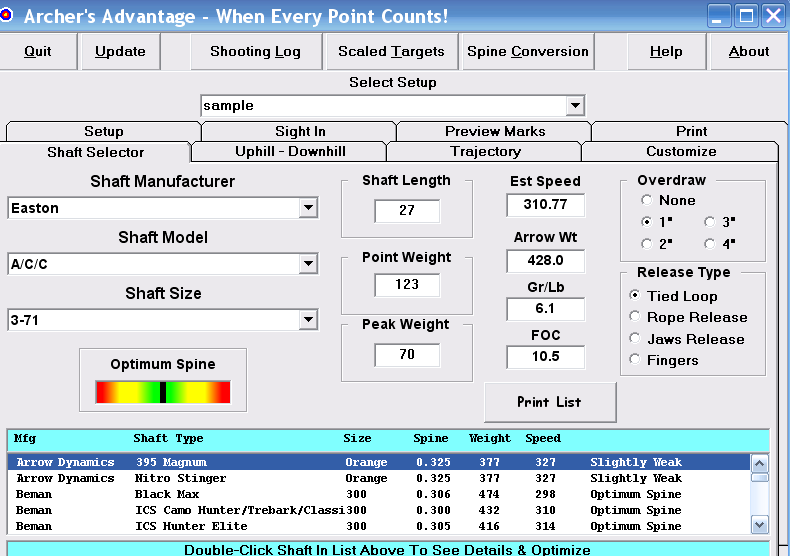Click the Optimum Spine color gauge

point(163,392)
